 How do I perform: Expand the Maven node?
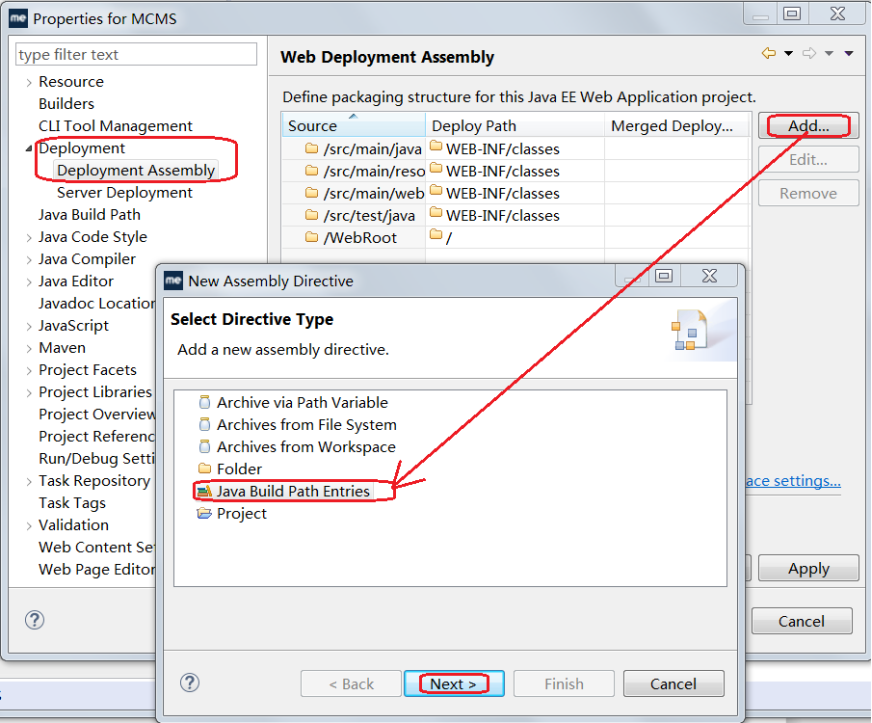[x=29, y=349]
